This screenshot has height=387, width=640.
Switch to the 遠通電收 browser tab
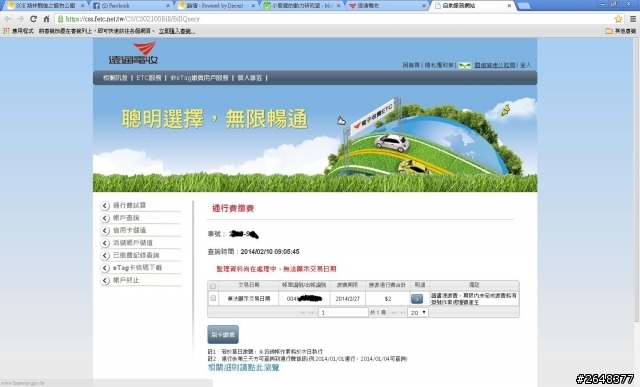[x=387, y=6]
